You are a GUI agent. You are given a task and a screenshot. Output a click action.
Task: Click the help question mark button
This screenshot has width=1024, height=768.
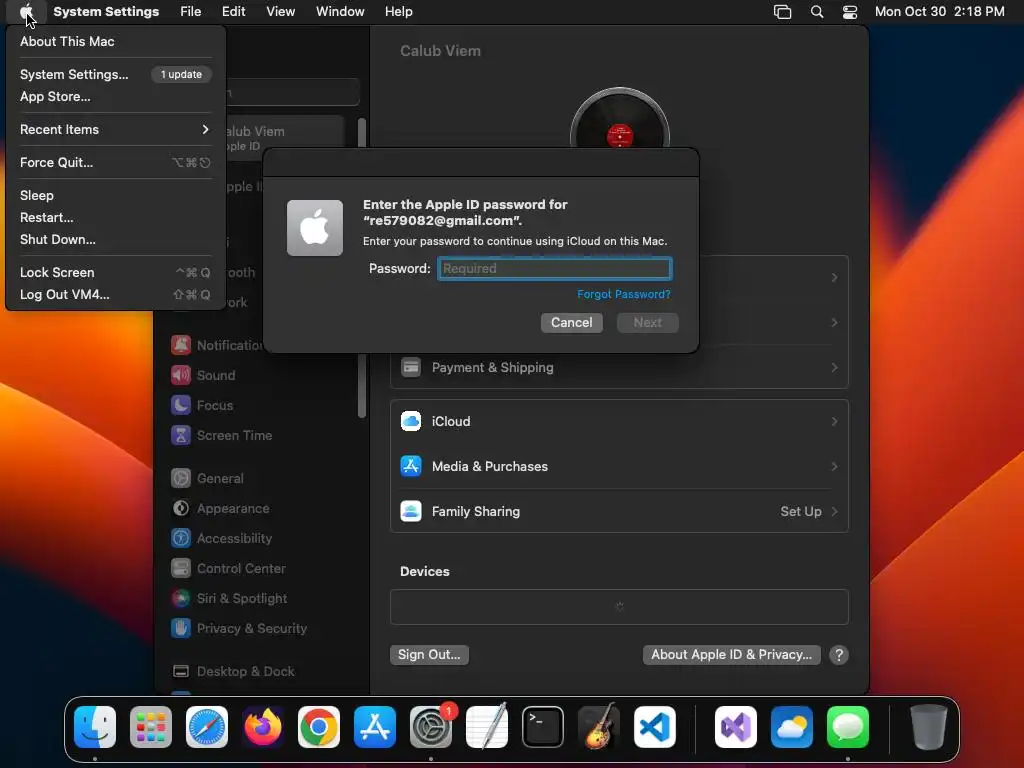point(839,655)
